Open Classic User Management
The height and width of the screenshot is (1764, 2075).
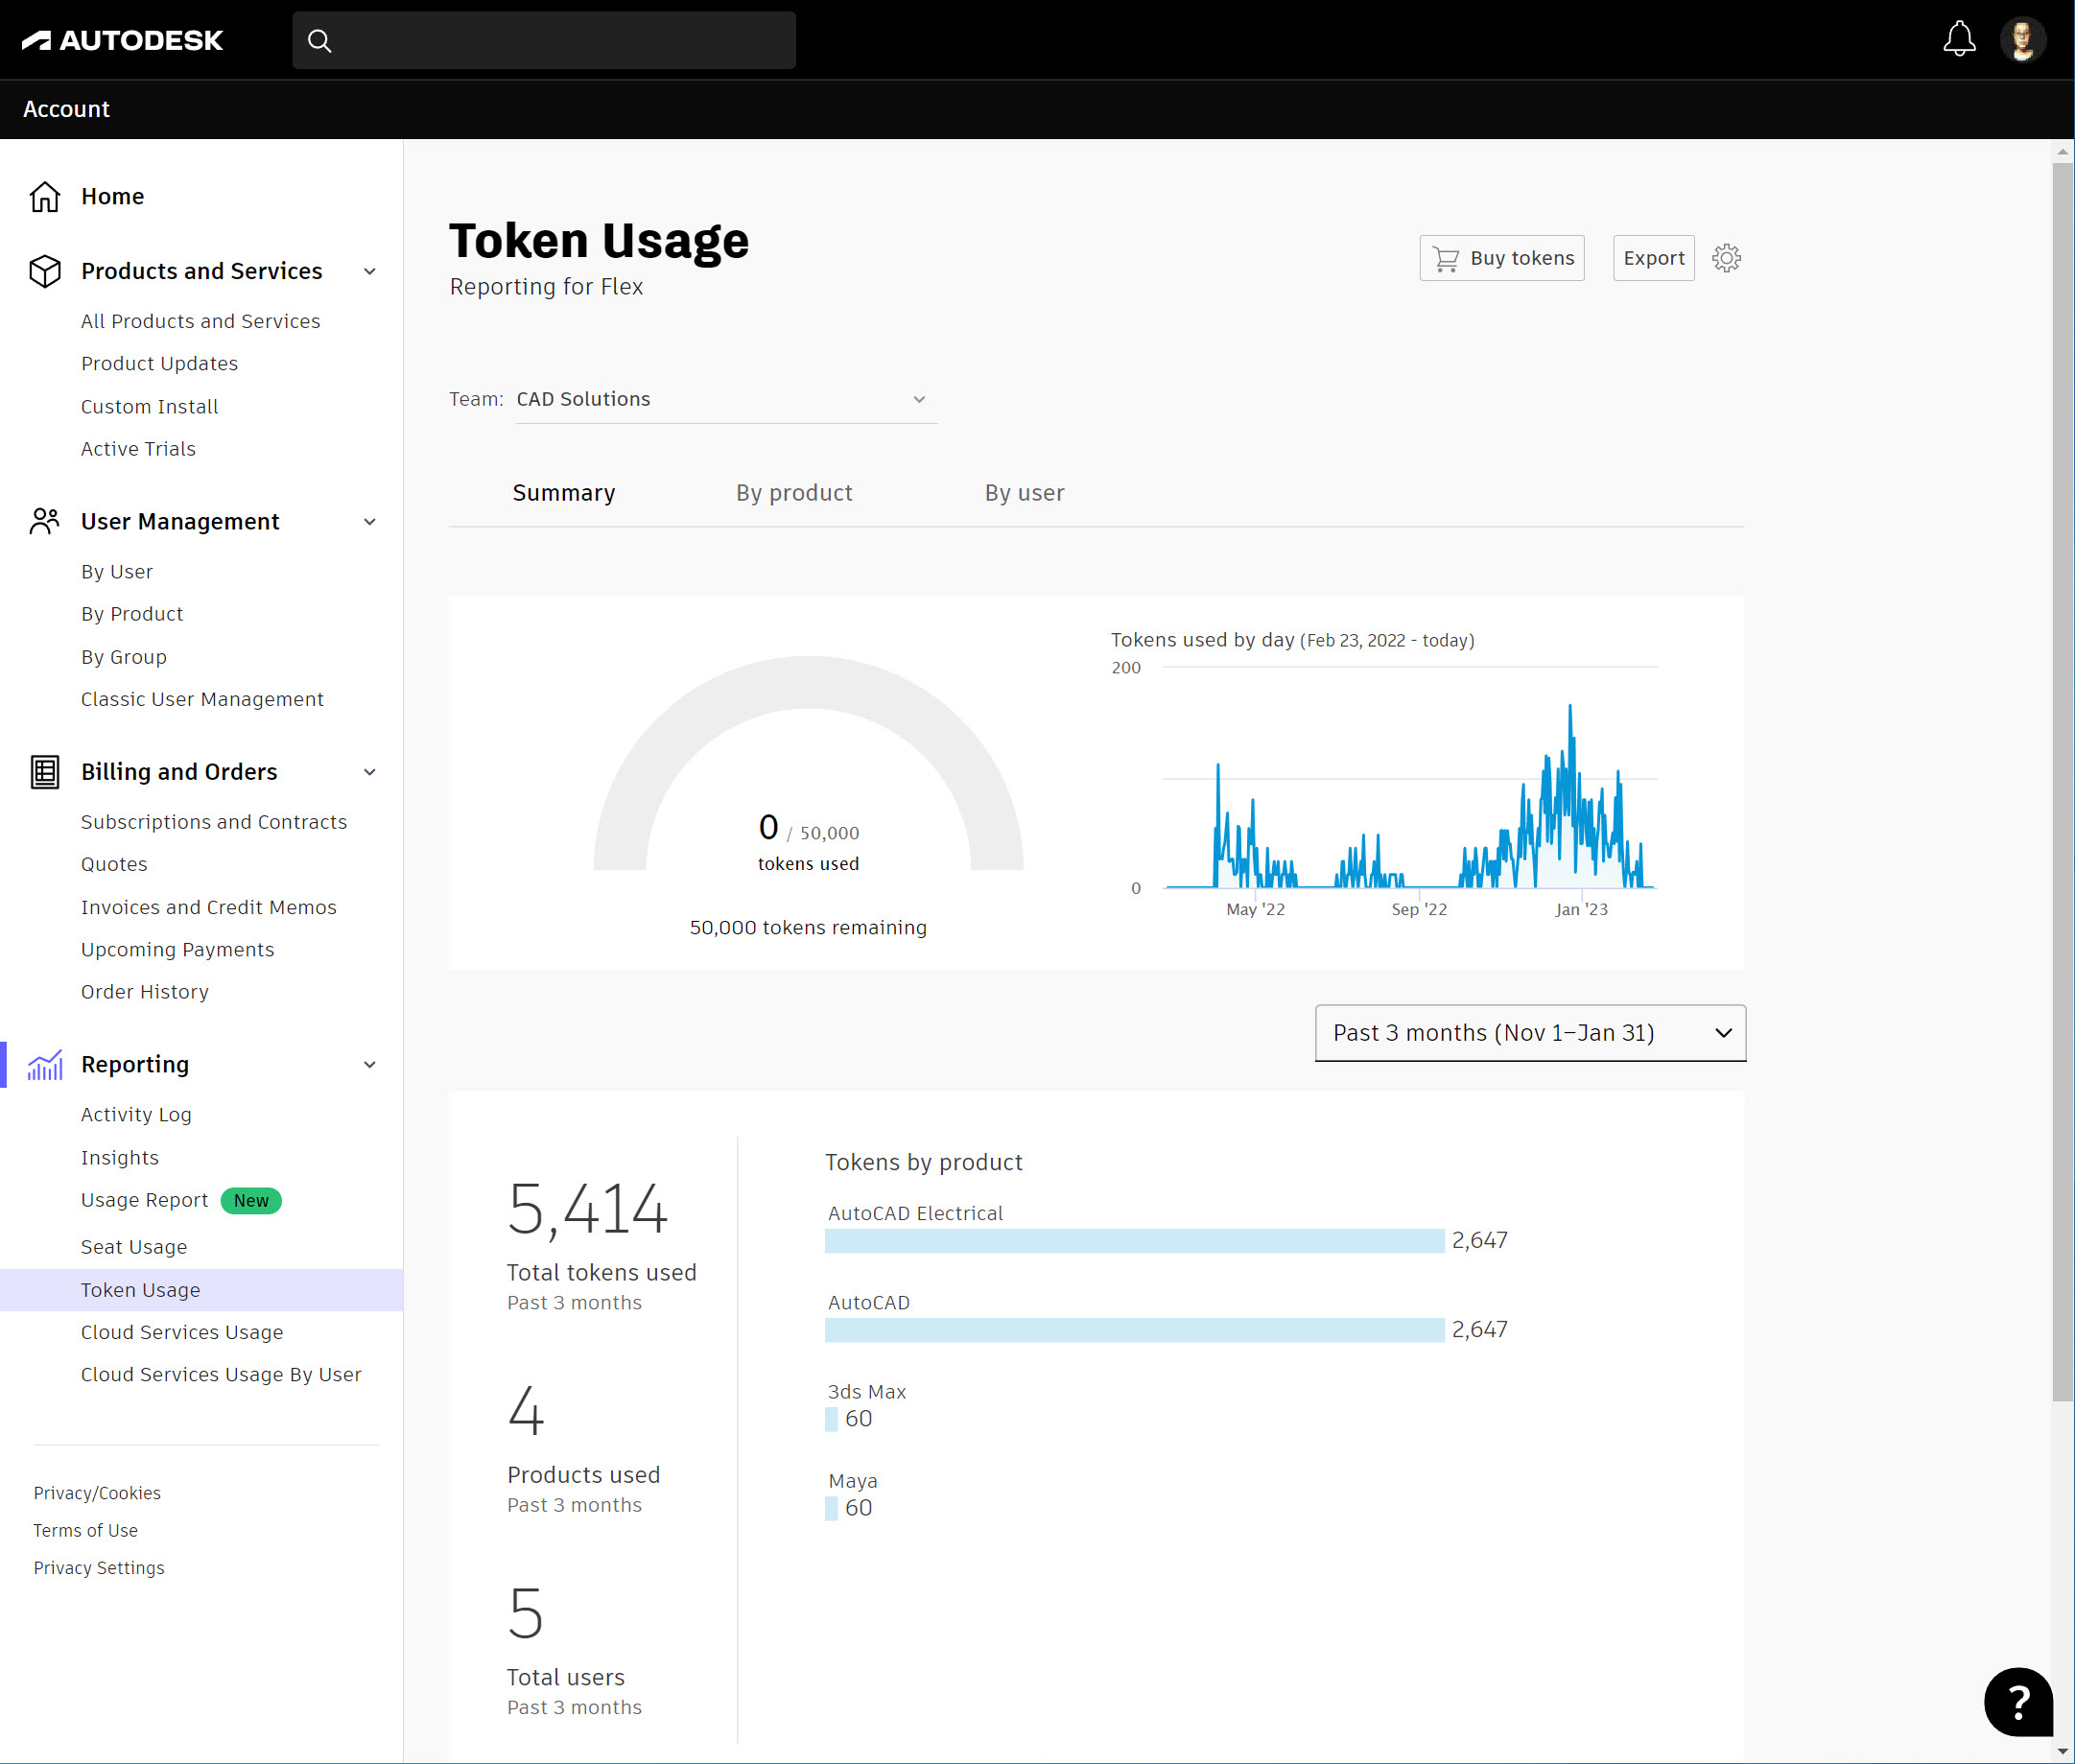[203, 699]
